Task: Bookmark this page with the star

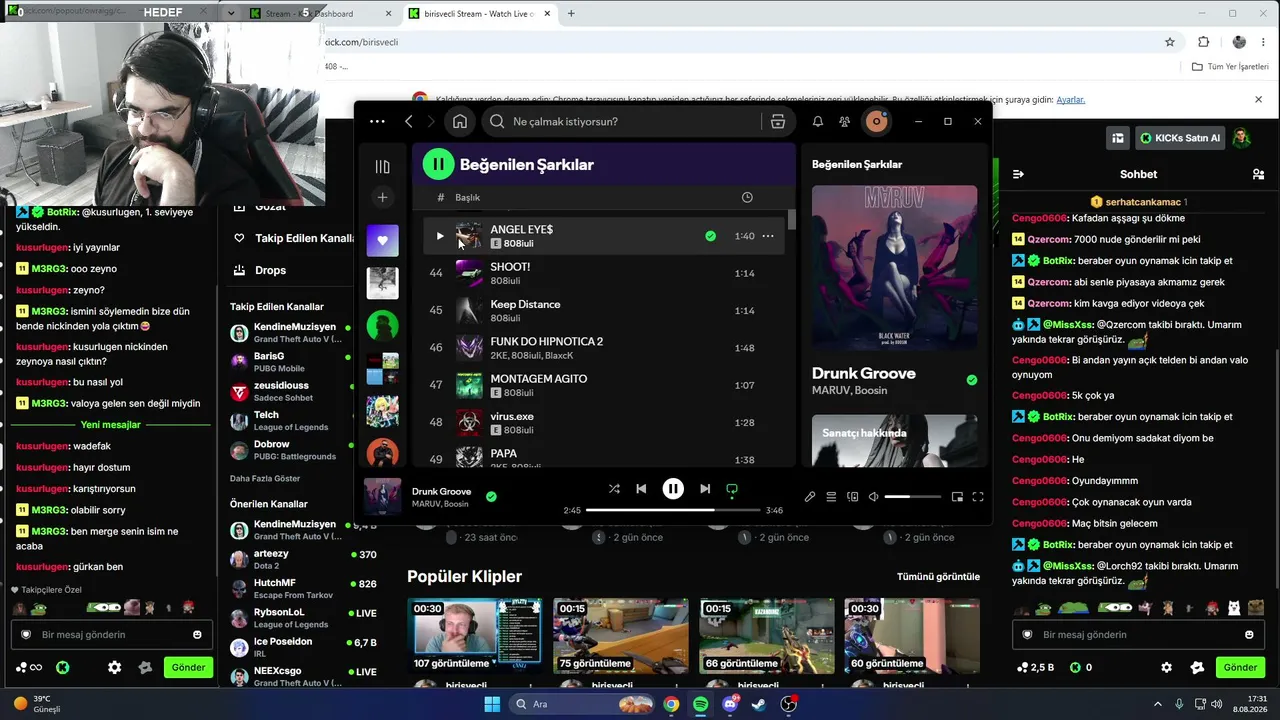Action: click(x=1170, y=42)
